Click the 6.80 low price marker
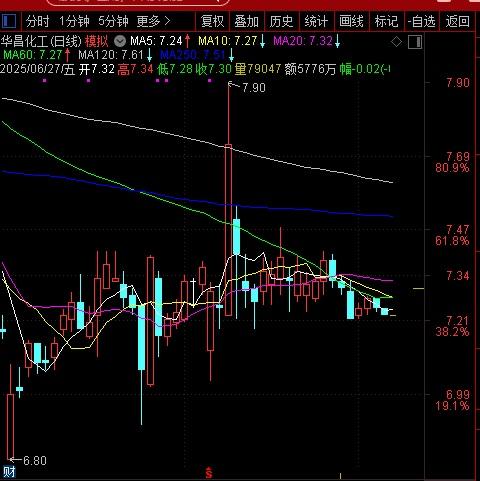480x481 pixels. click(35, 461)
